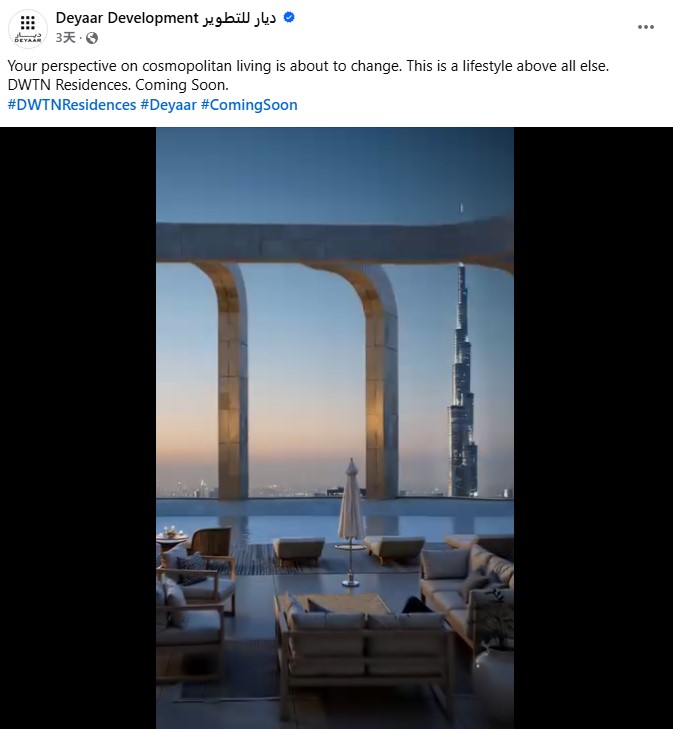Open the Deyaar profile picture logo

coord(28,29)
